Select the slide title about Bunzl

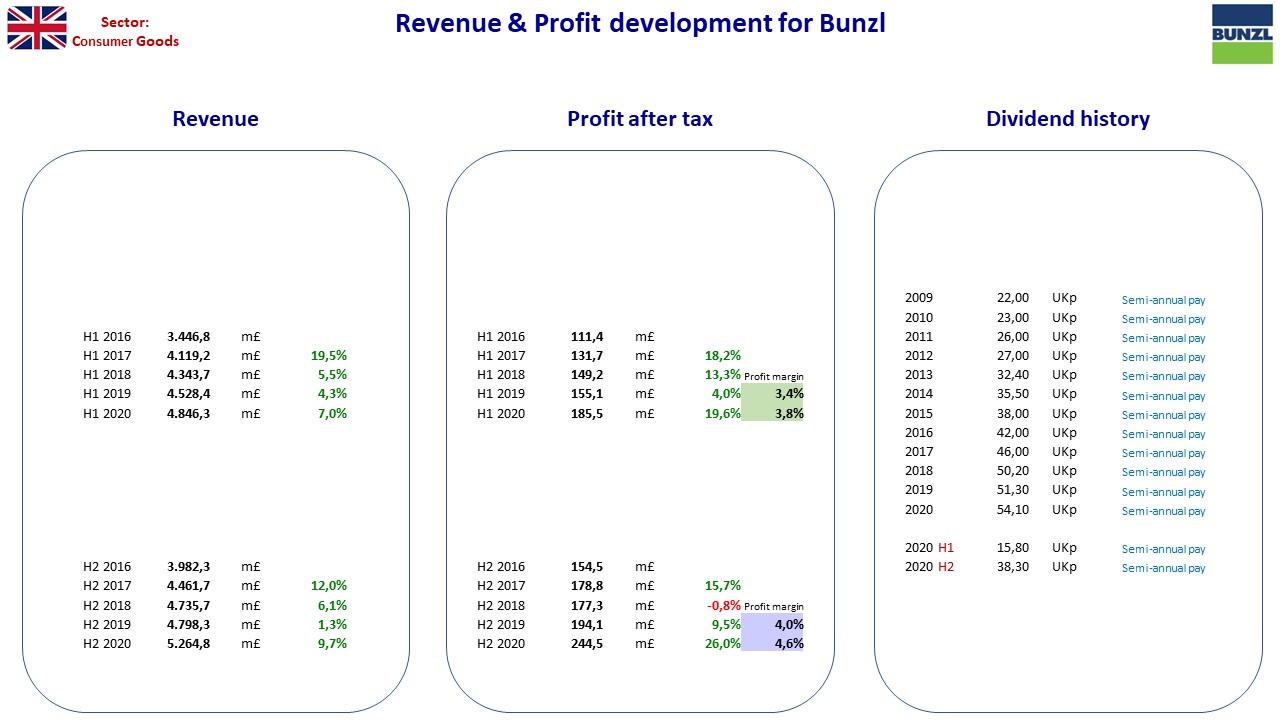[640, 23]
